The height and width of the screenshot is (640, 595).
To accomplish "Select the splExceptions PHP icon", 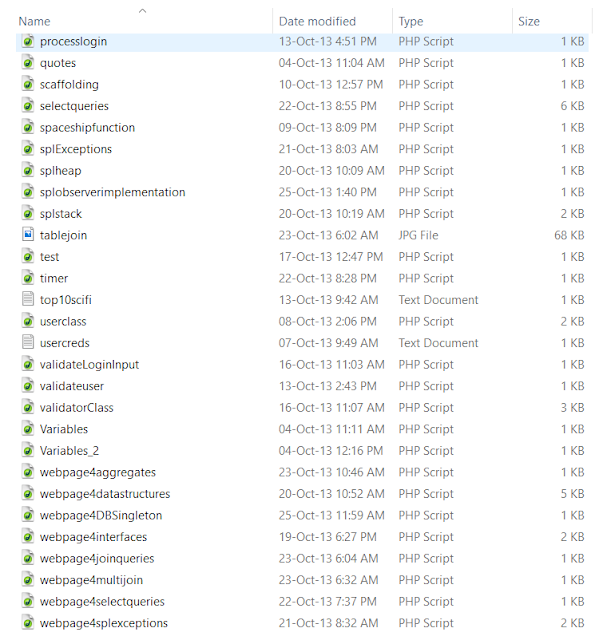I will coord(28,149).
